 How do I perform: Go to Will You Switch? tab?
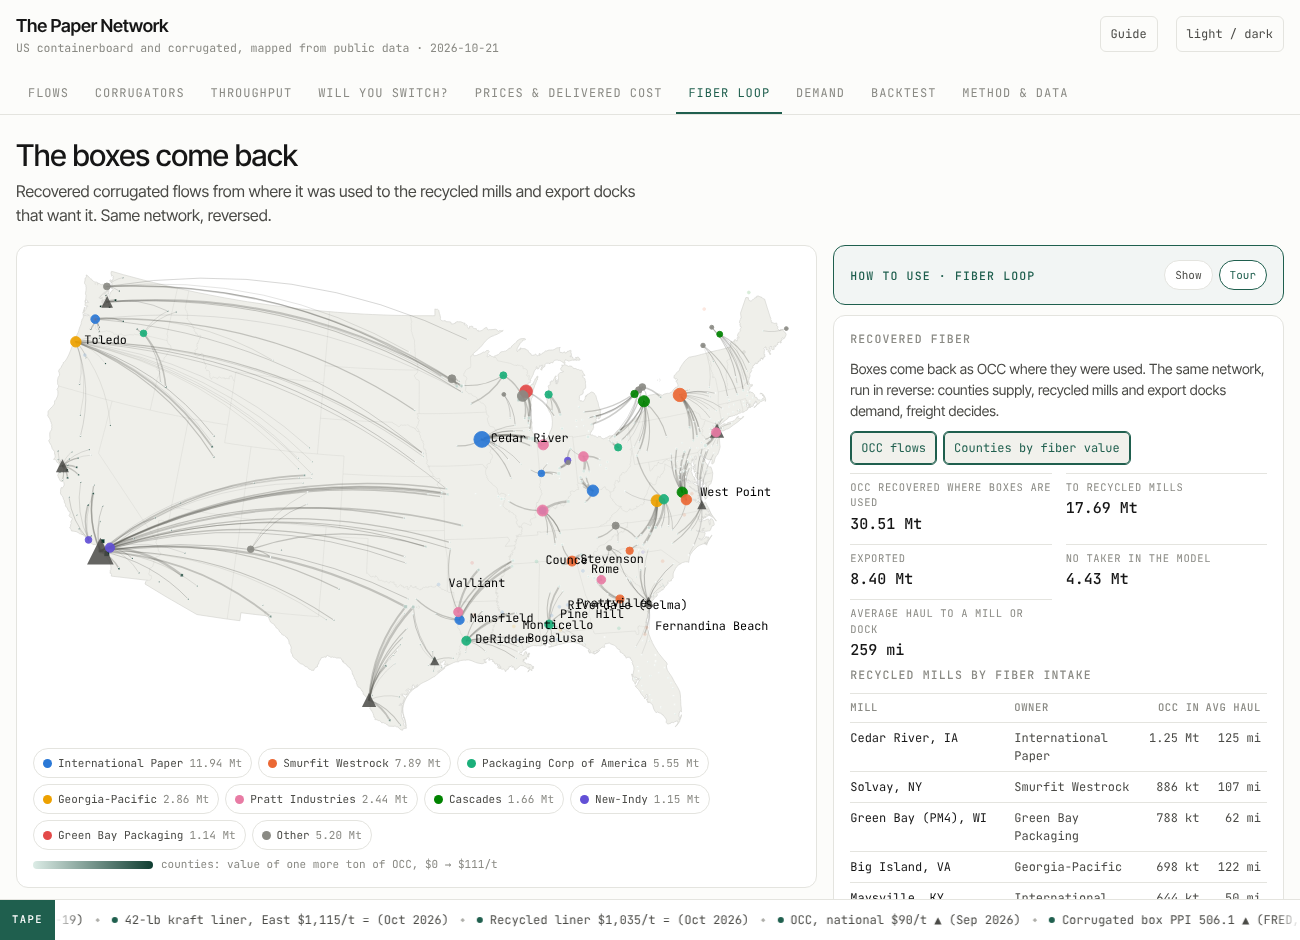click(x=383, y=93)
